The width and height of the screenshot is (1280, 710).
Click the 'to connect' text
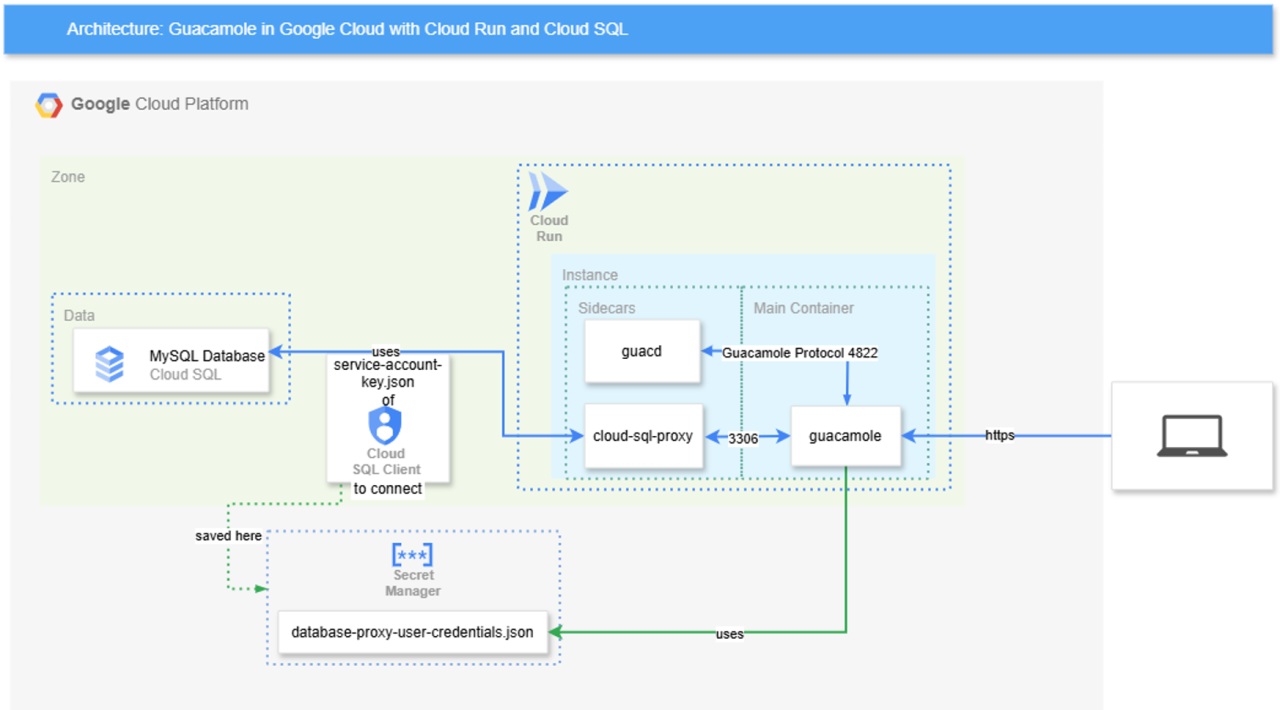point(388,489)
